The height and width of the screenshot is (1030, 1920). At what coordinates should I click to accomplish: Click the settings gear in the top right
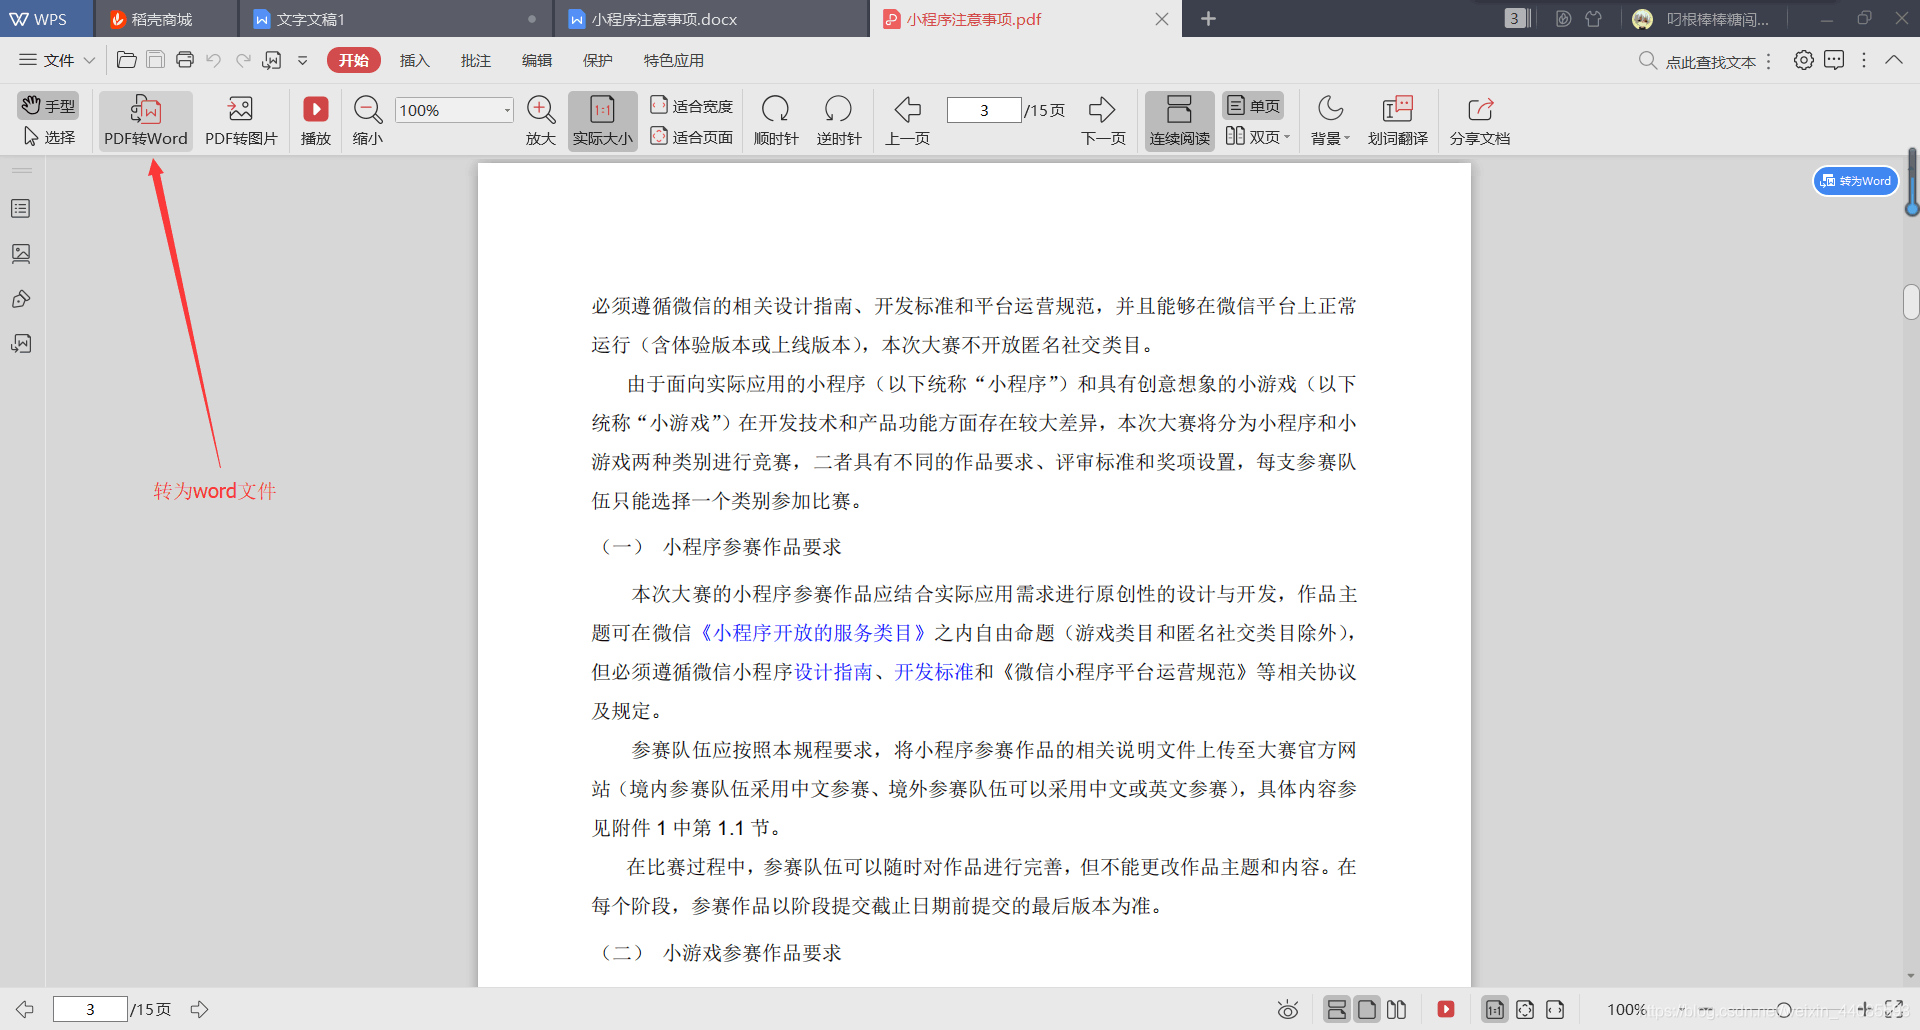pos(1804,60)
